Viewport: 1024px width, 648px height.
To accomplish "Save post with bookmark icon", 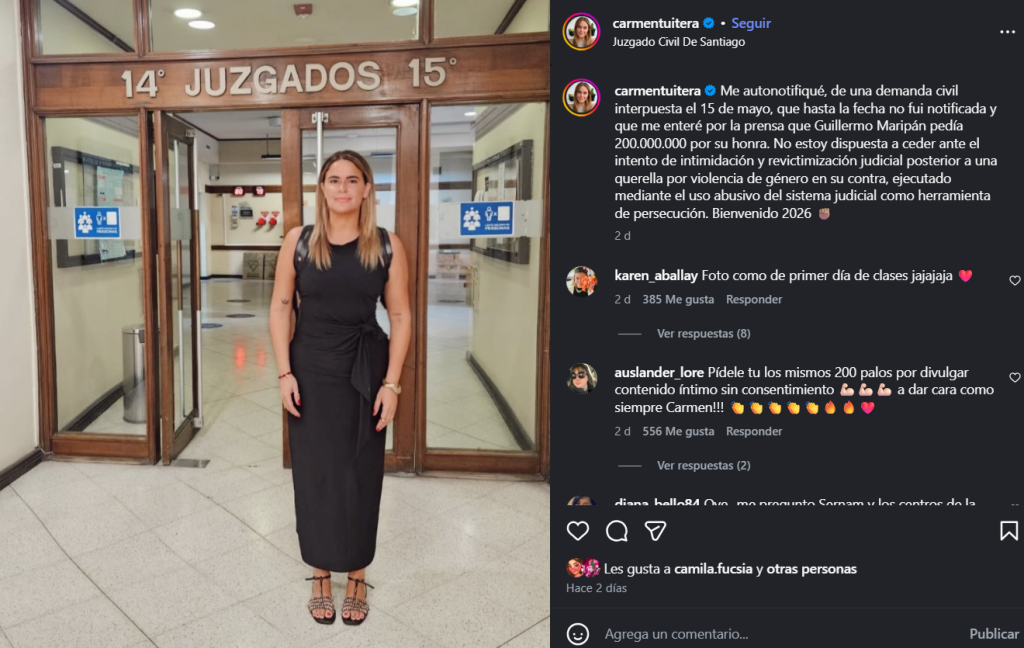I will [x=1008, y=530].
